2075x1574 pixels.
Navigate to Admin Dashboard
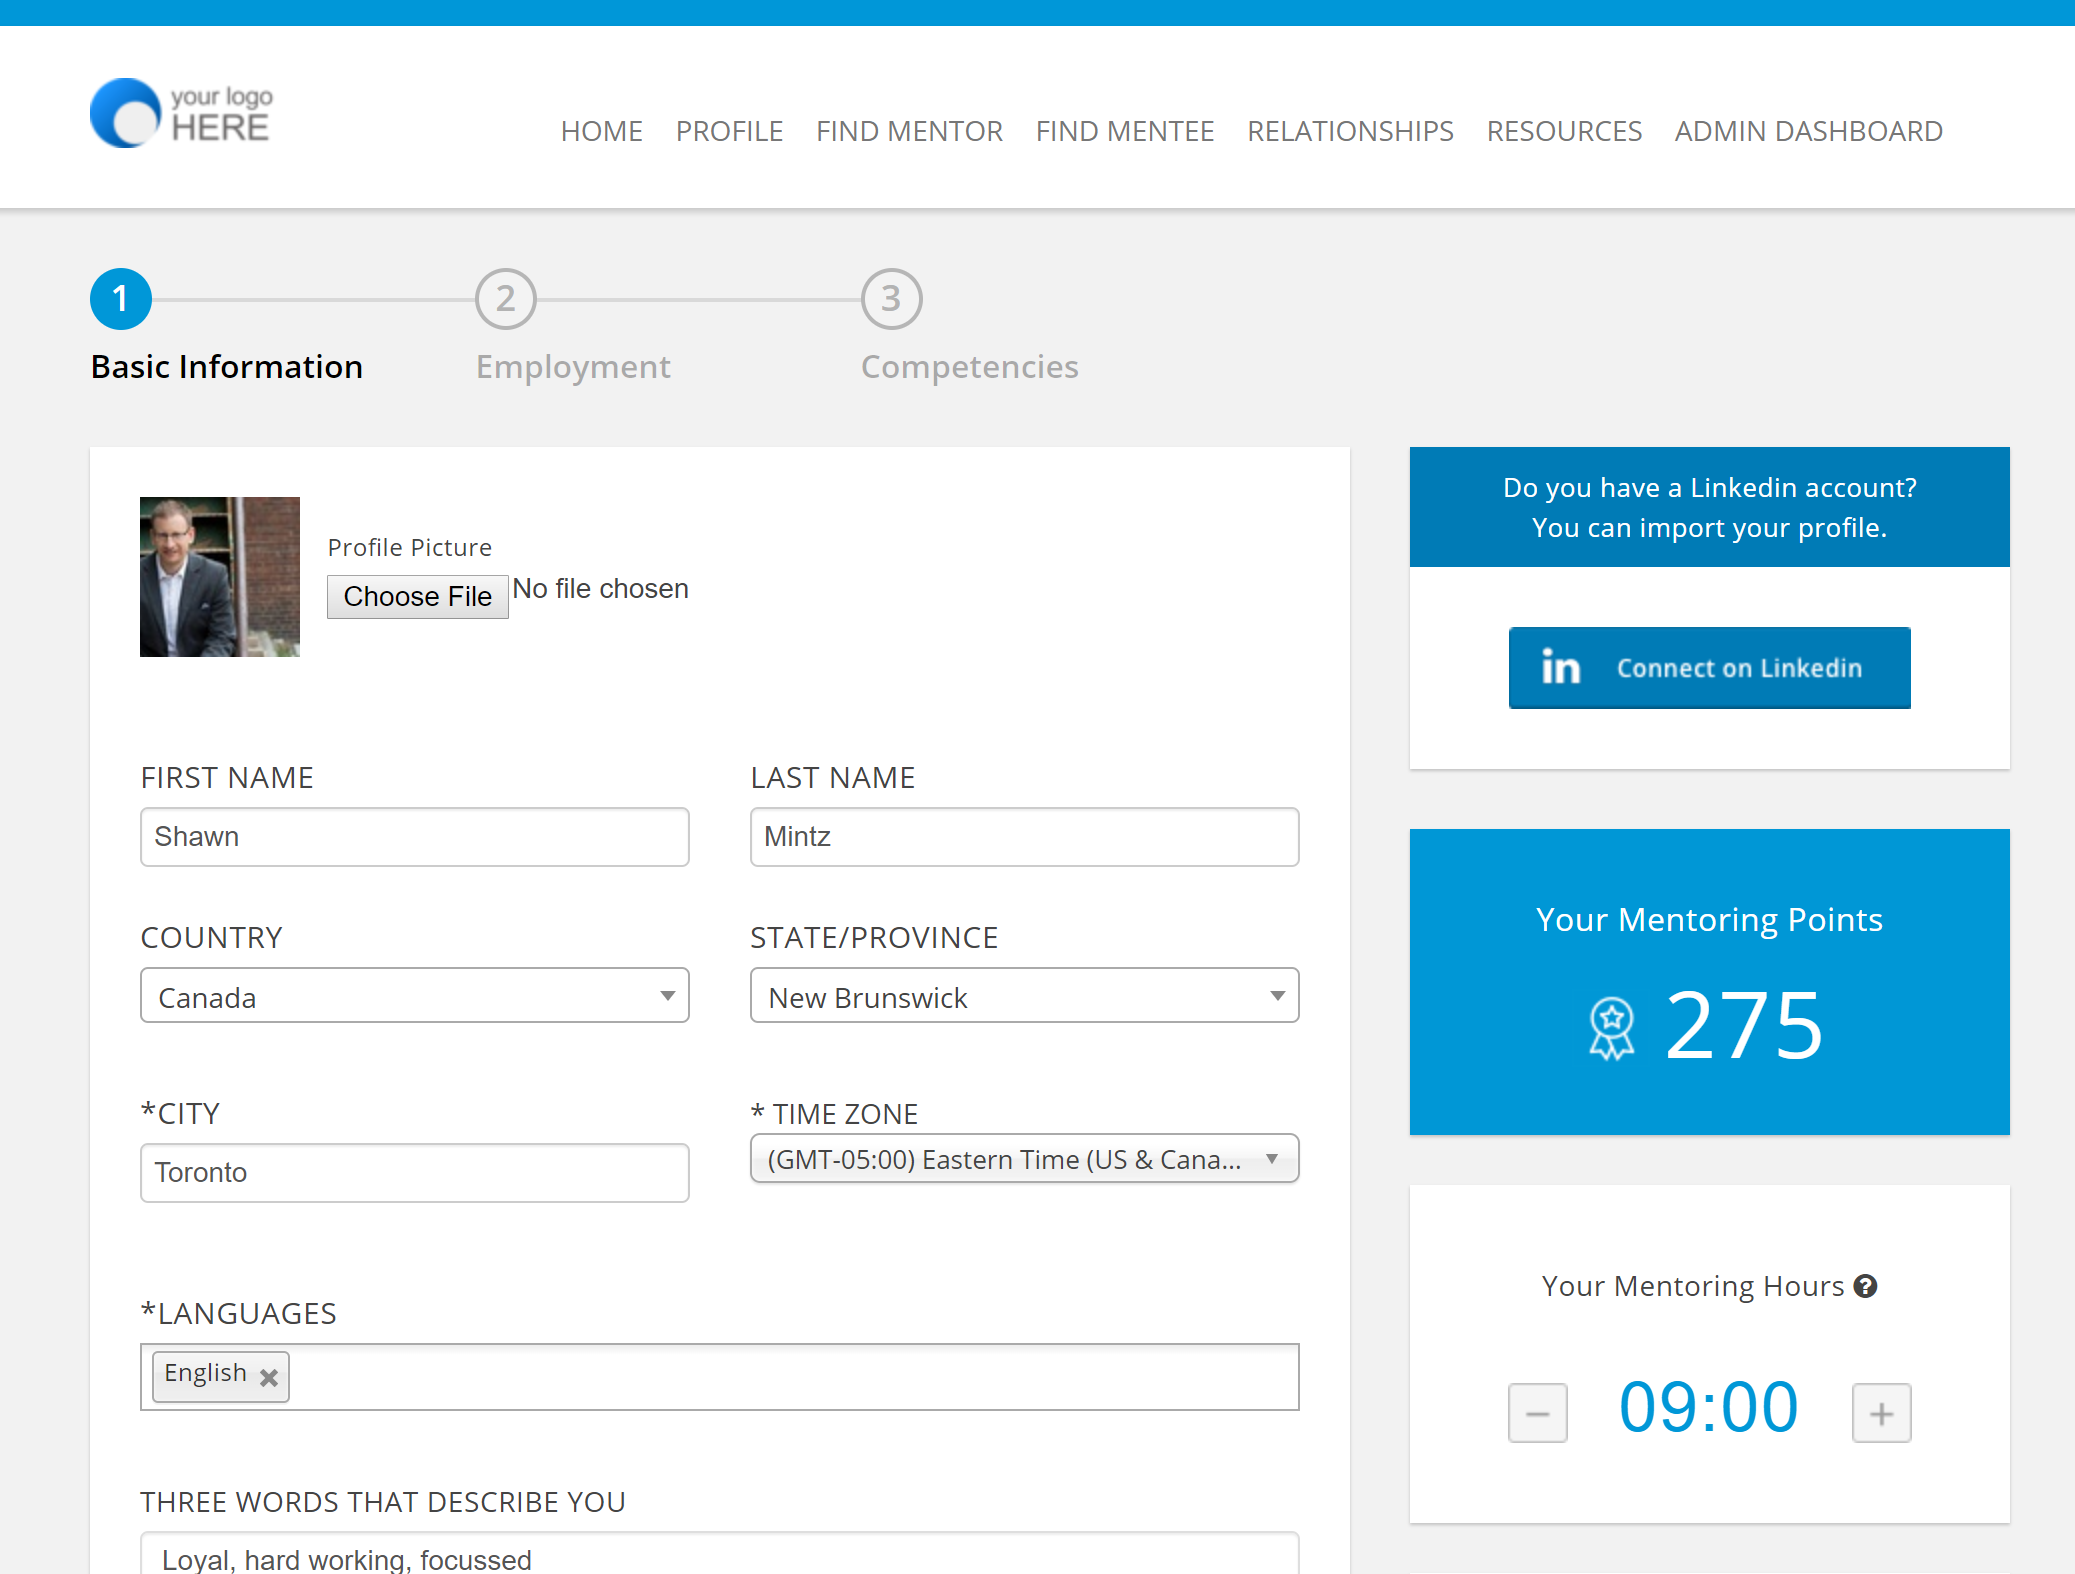coord(1808,131)
